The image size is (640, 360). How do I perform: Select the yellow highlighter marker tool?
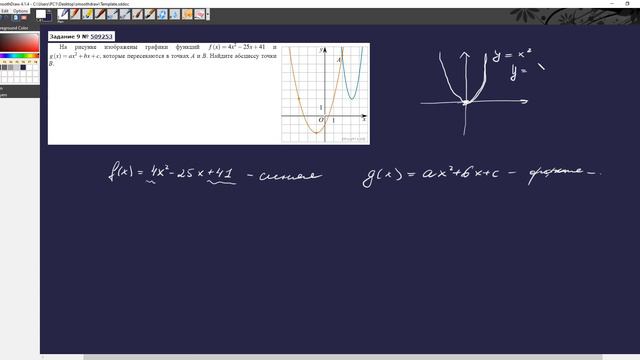coord(88,15)
